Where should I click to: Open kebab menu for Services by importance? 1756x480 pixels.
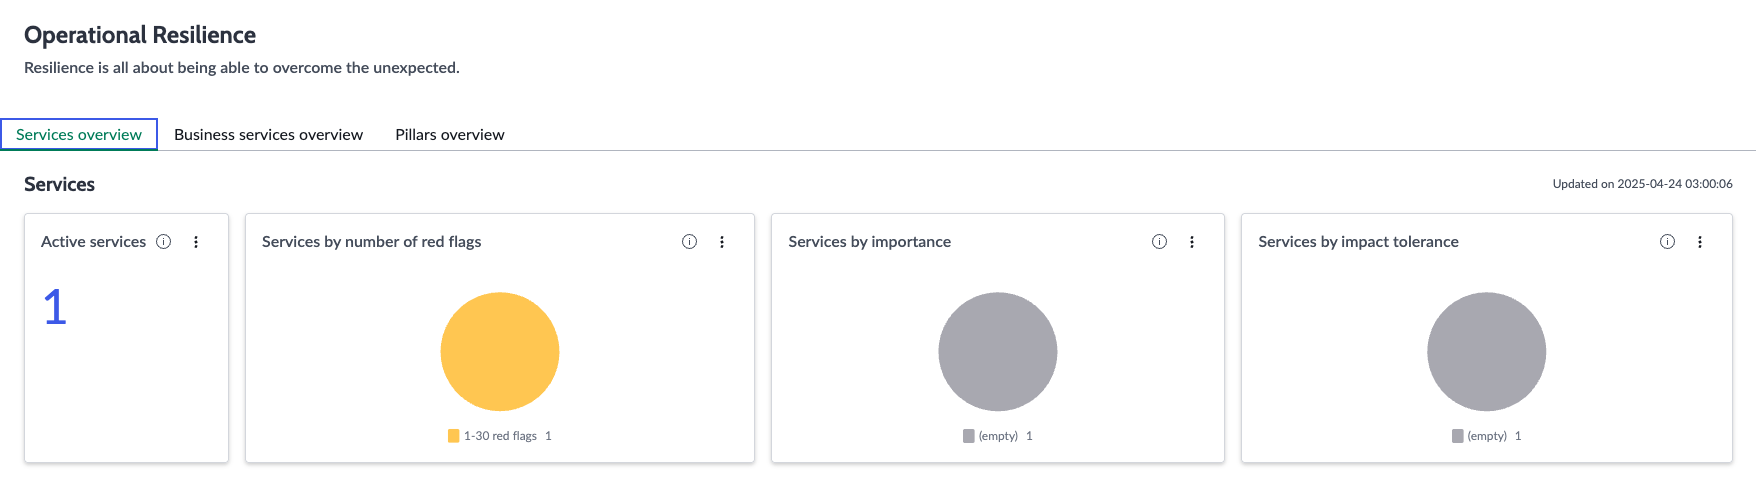[x=1192, y=242]
